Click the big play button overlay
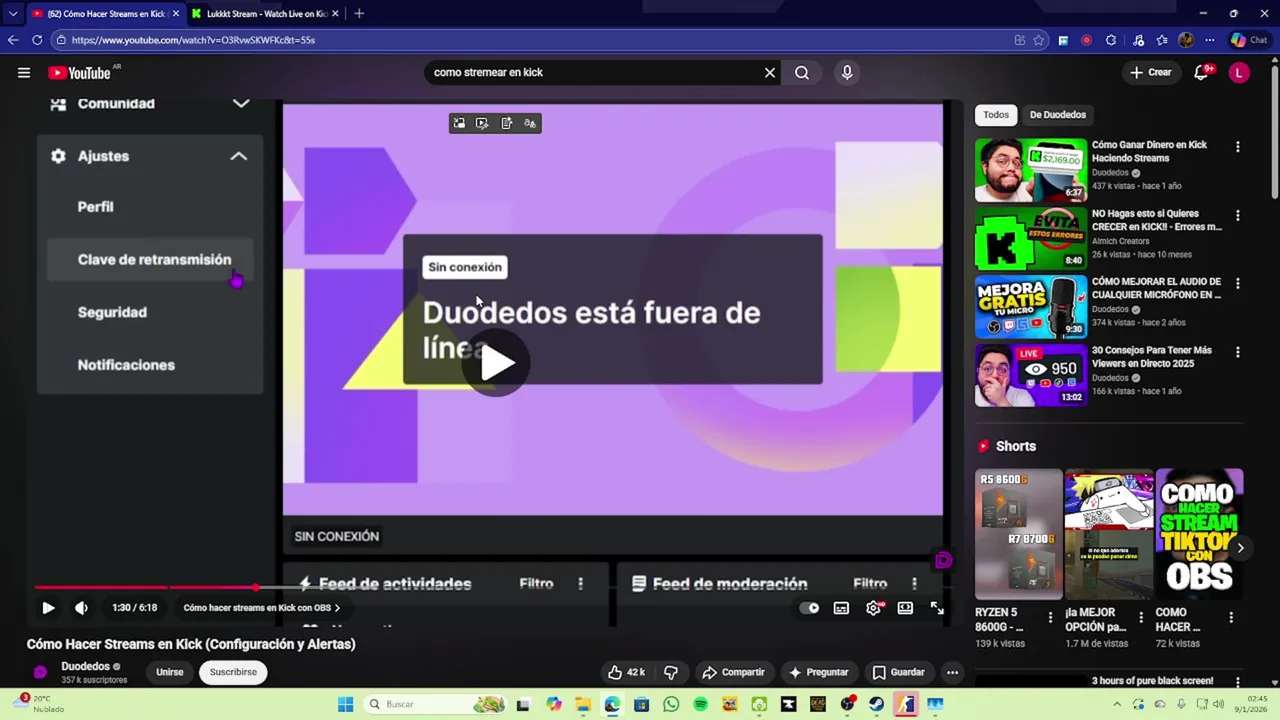This screenshot has width=1280, height=720. tap(496, 363)
